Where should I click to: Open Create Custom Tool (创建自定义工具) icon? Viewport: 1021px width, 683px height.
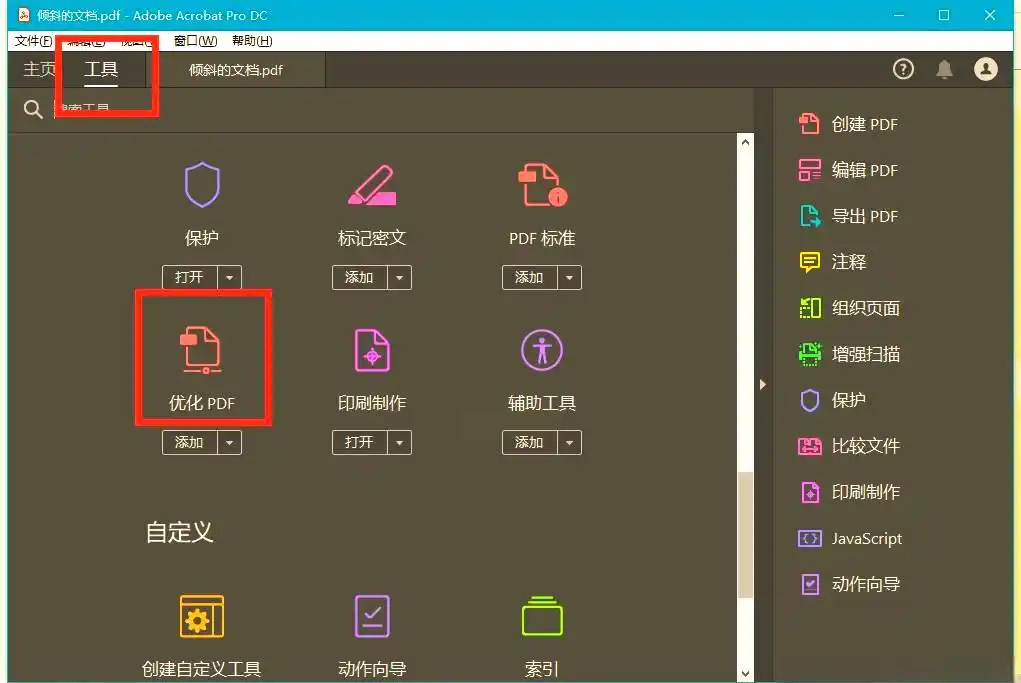[x=202, y=616]
